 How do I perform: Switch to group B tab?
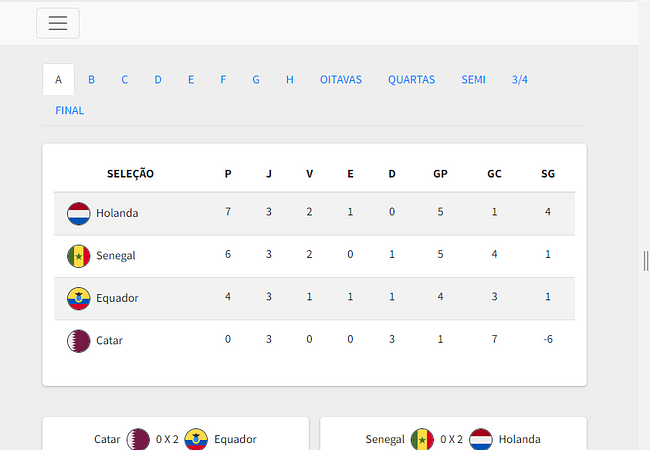(92, 80)
